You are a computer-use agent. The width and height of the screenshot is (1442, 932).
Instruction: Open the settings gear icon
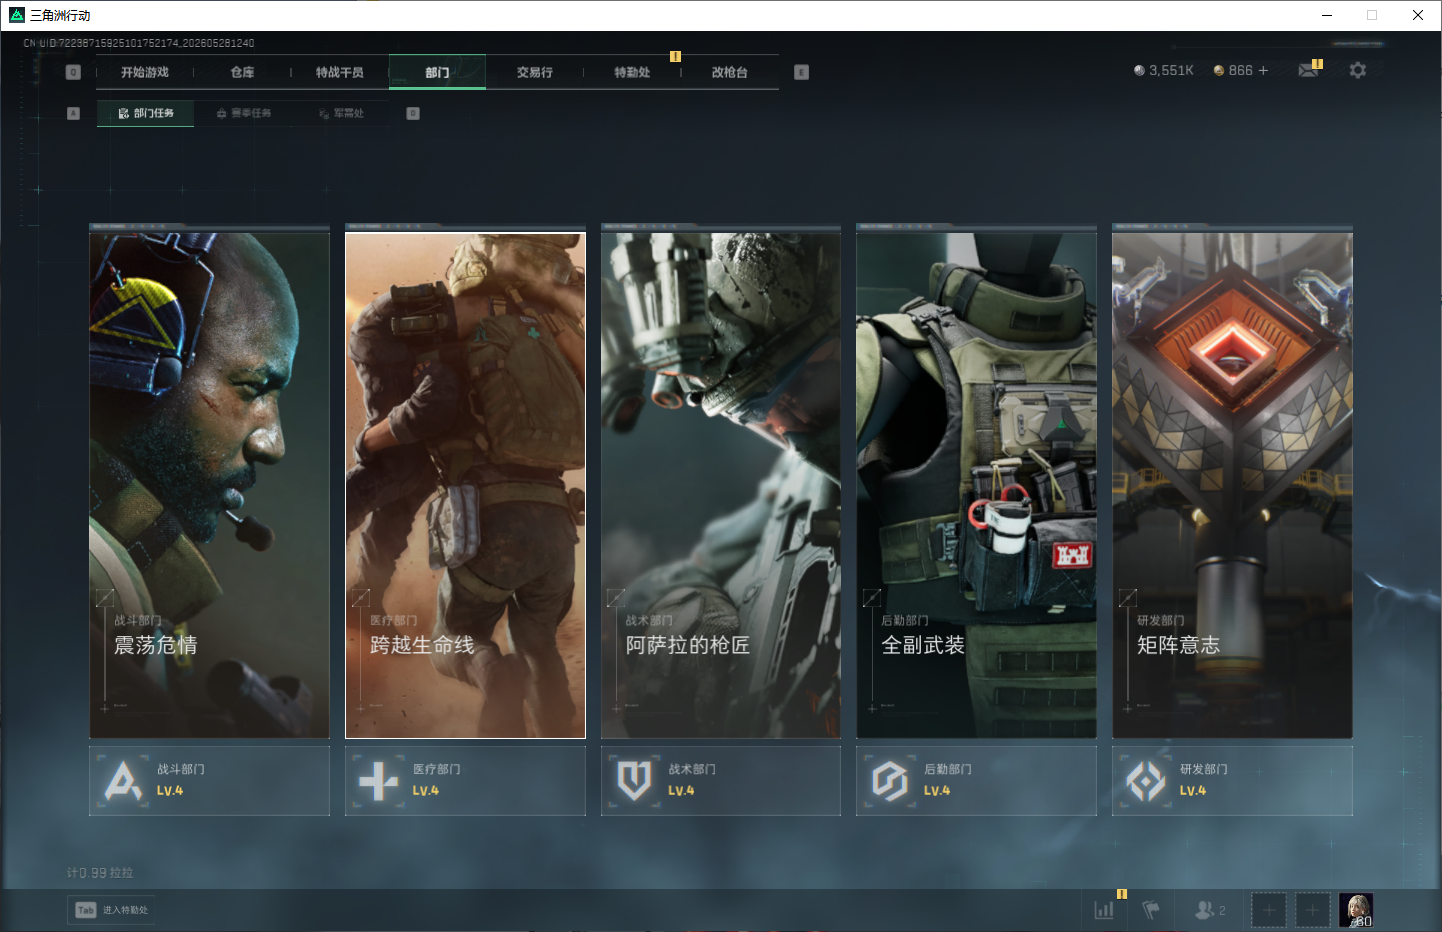[x=1357, y=70]
